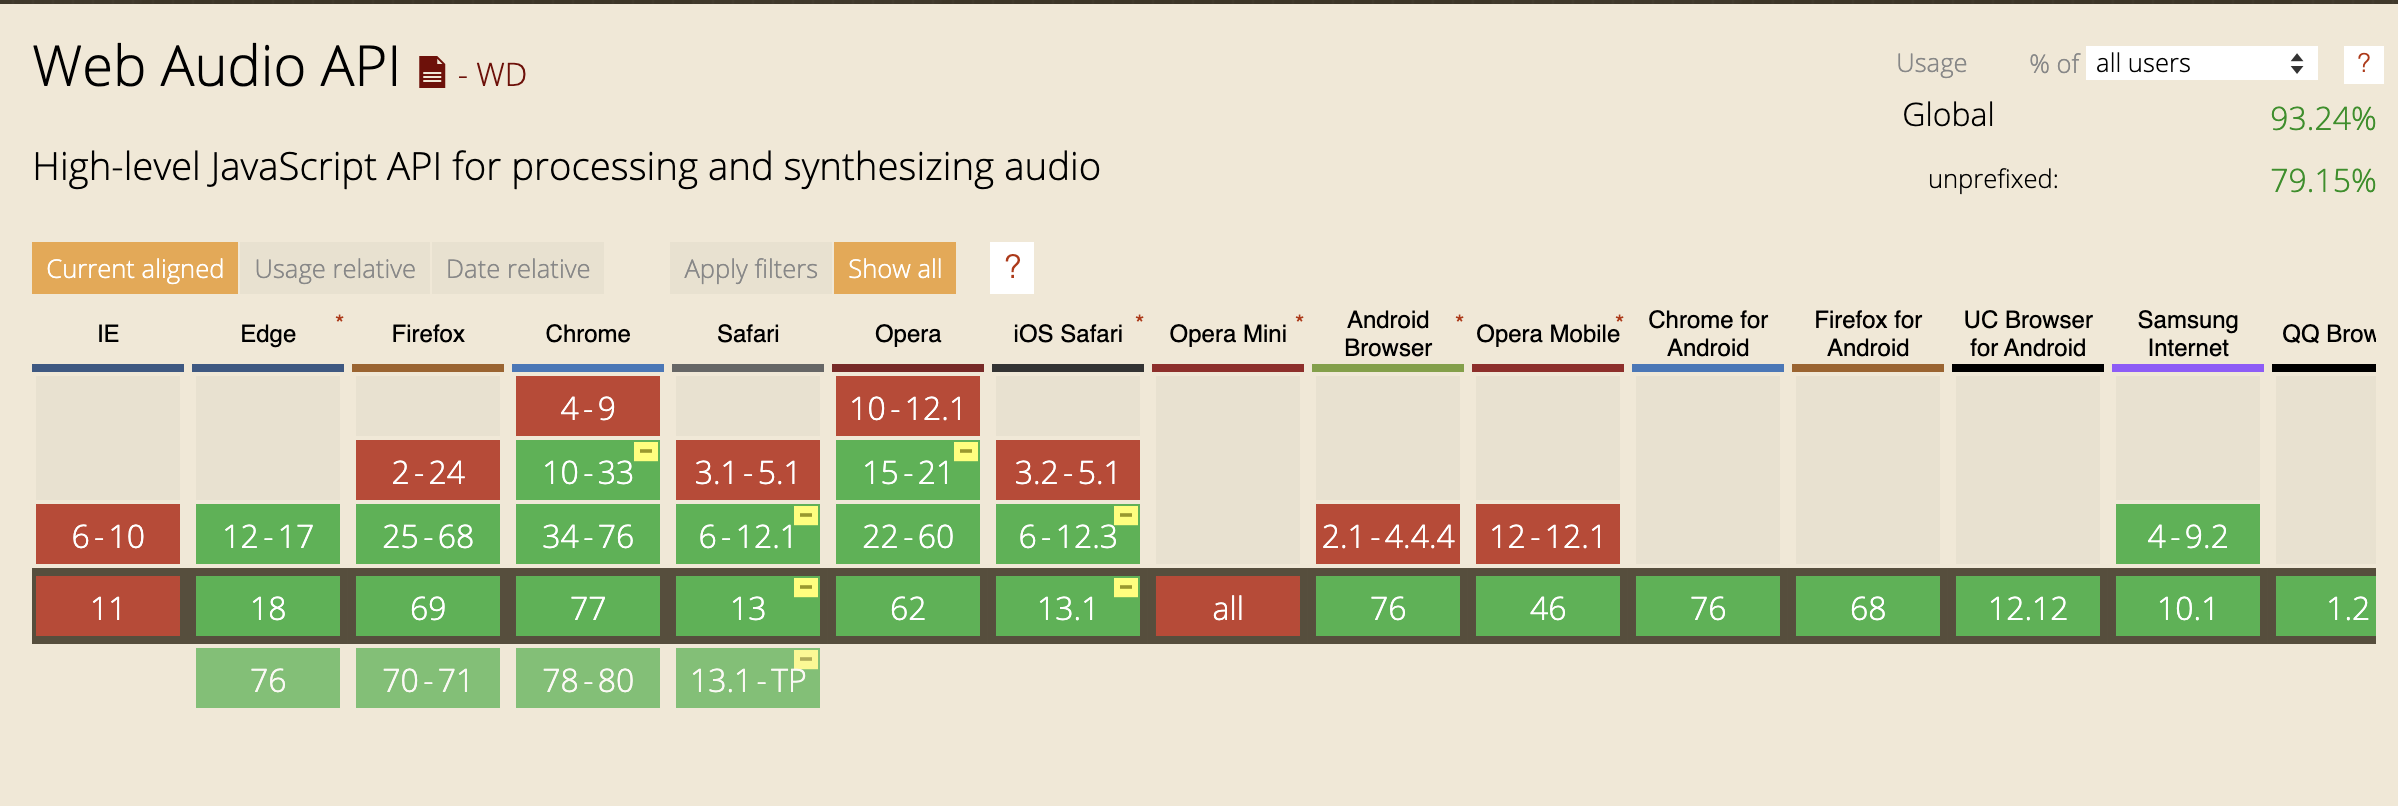Click the Firefox 2-24 unsupported cell
This screenshot has width=2398, height=806.
coord(428,470)
